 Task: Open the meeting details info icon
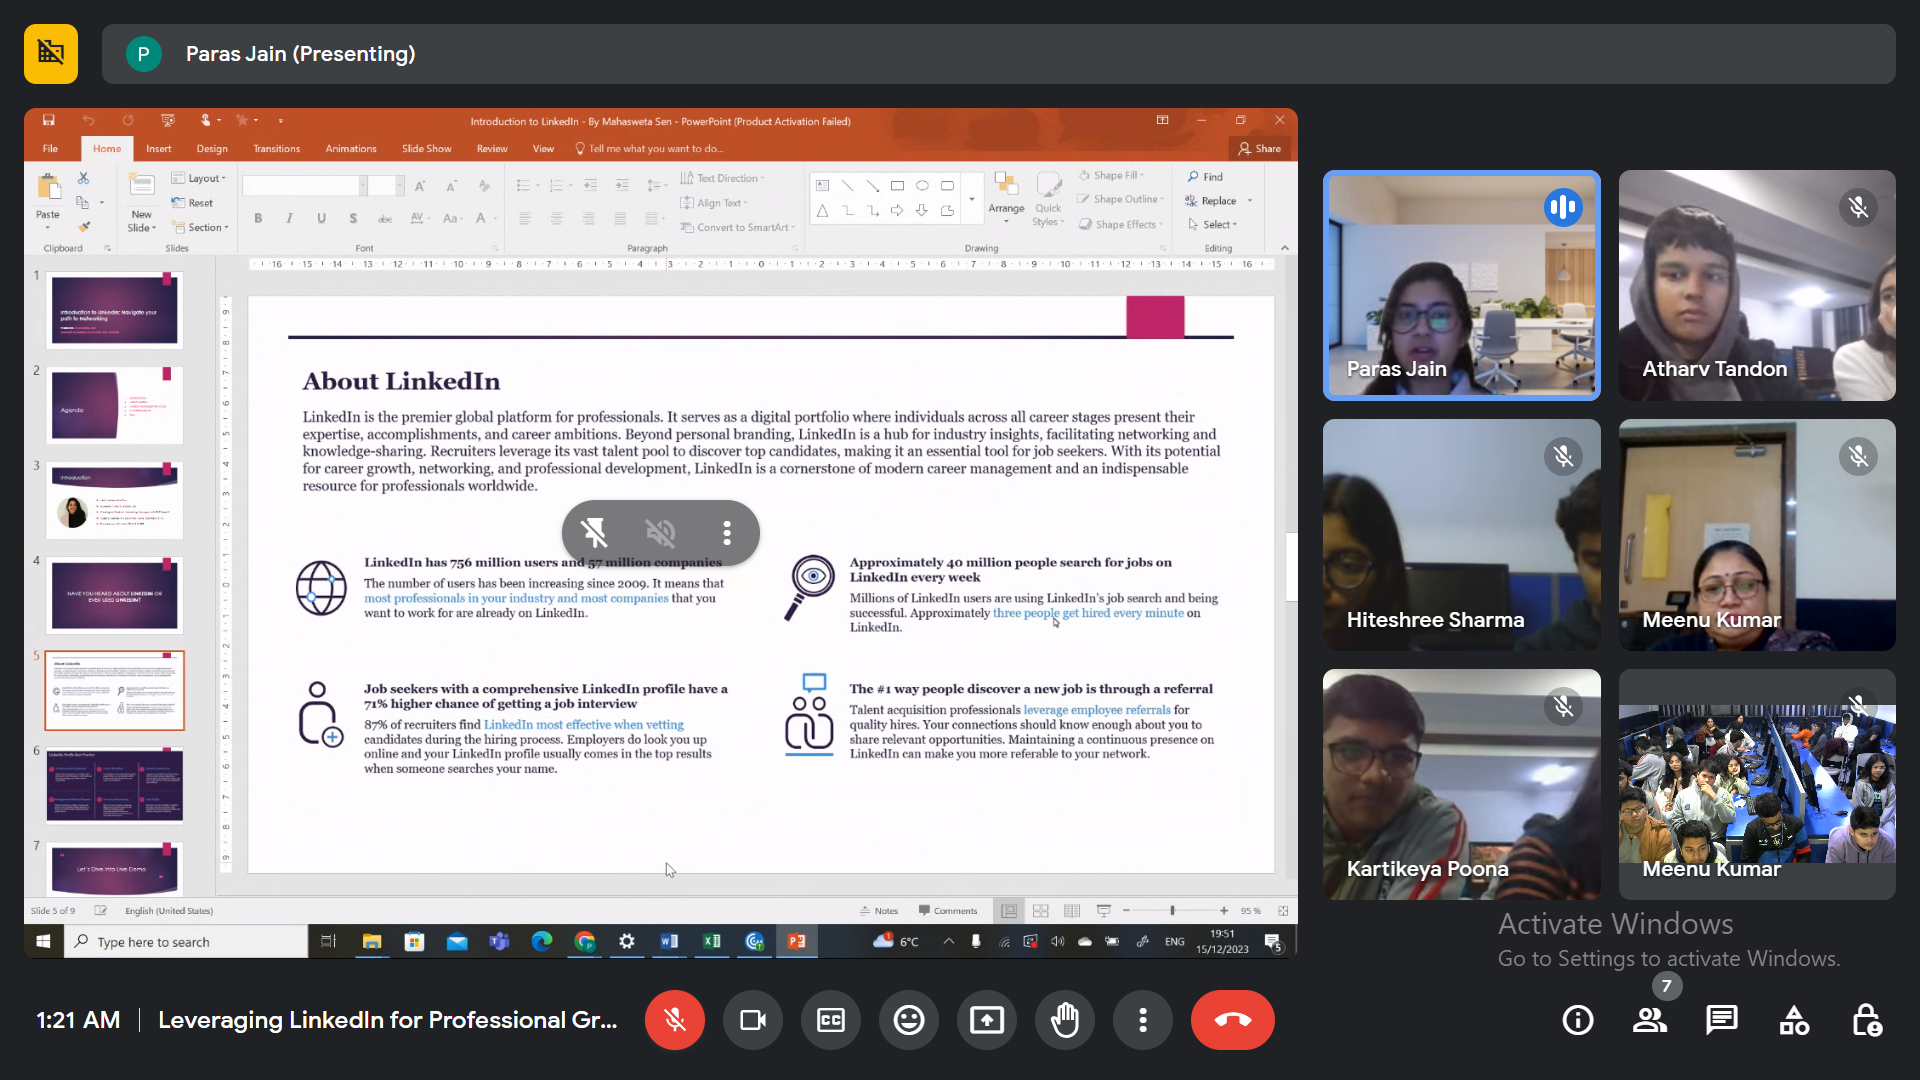click(1577, 1020)
